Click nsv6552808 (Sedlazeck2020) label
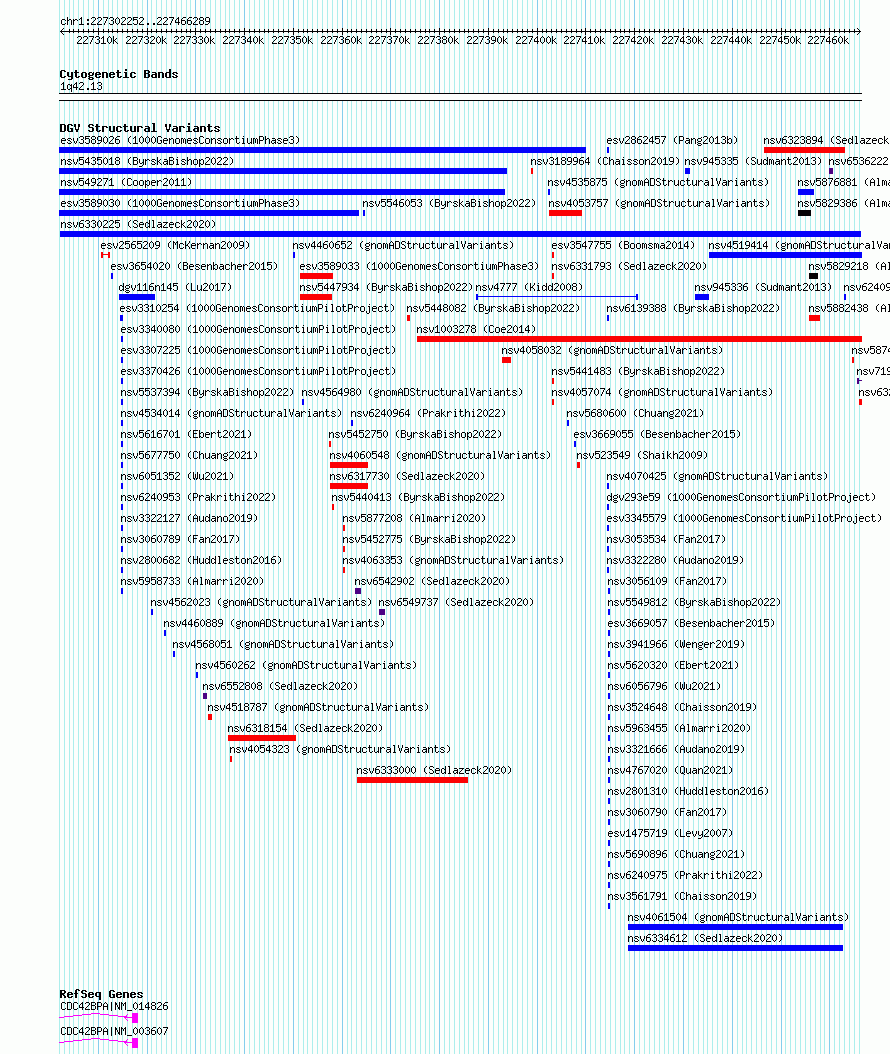890x1054 pixels. click(x=280, y=686)
